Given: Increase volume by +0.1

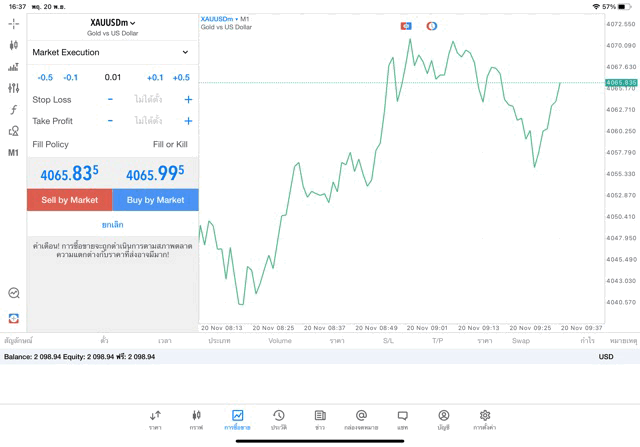Looking at the screenshot, I should (155, 77).
